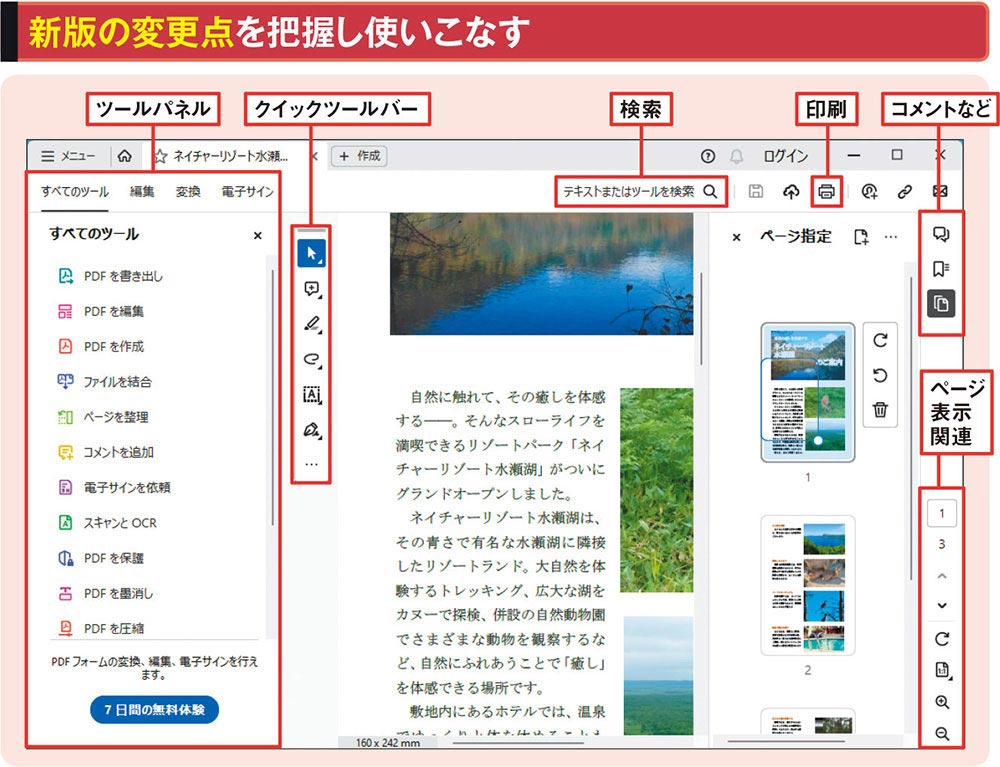Select the freehand draw loop tool
Screen dimensions: 1000x767
(x=311, y=360)
